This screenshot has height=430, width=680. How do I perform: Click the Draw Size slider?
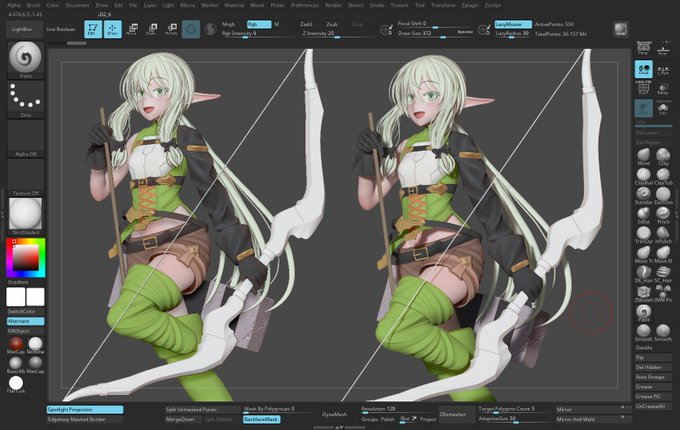tap(435, 33)
